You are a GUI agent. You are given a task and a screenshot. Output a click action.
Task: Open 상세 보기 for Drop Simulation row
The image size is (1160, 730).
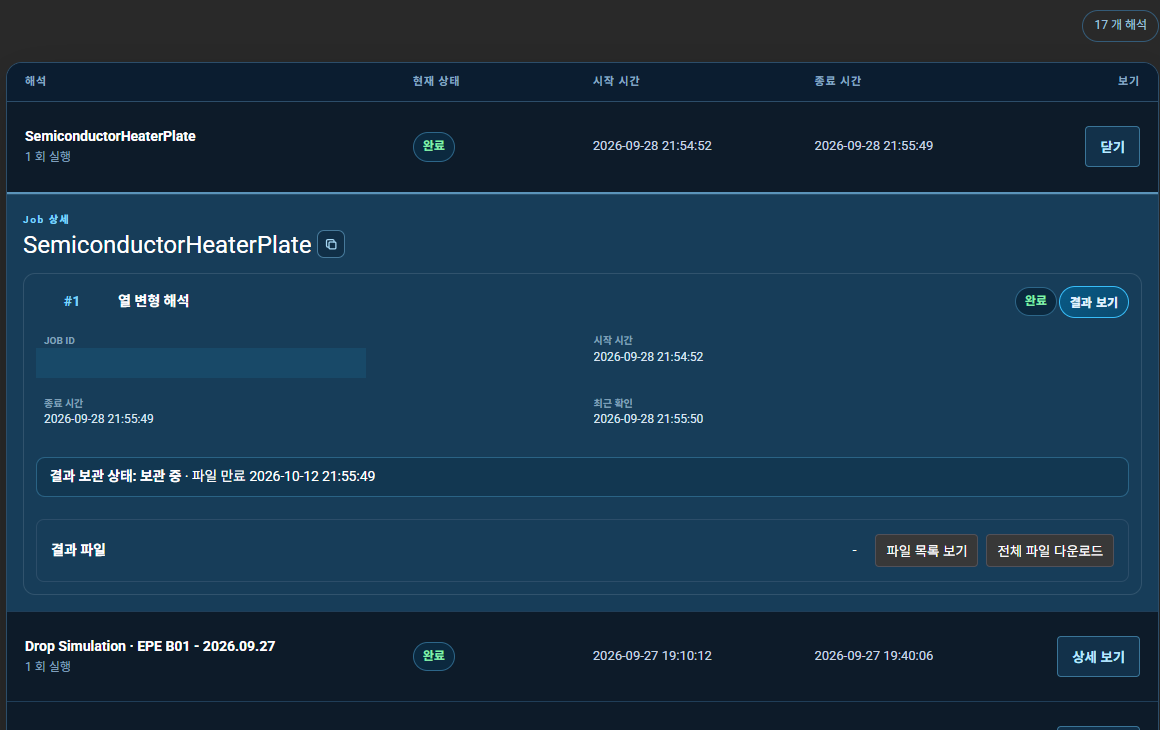(1098, 657)
